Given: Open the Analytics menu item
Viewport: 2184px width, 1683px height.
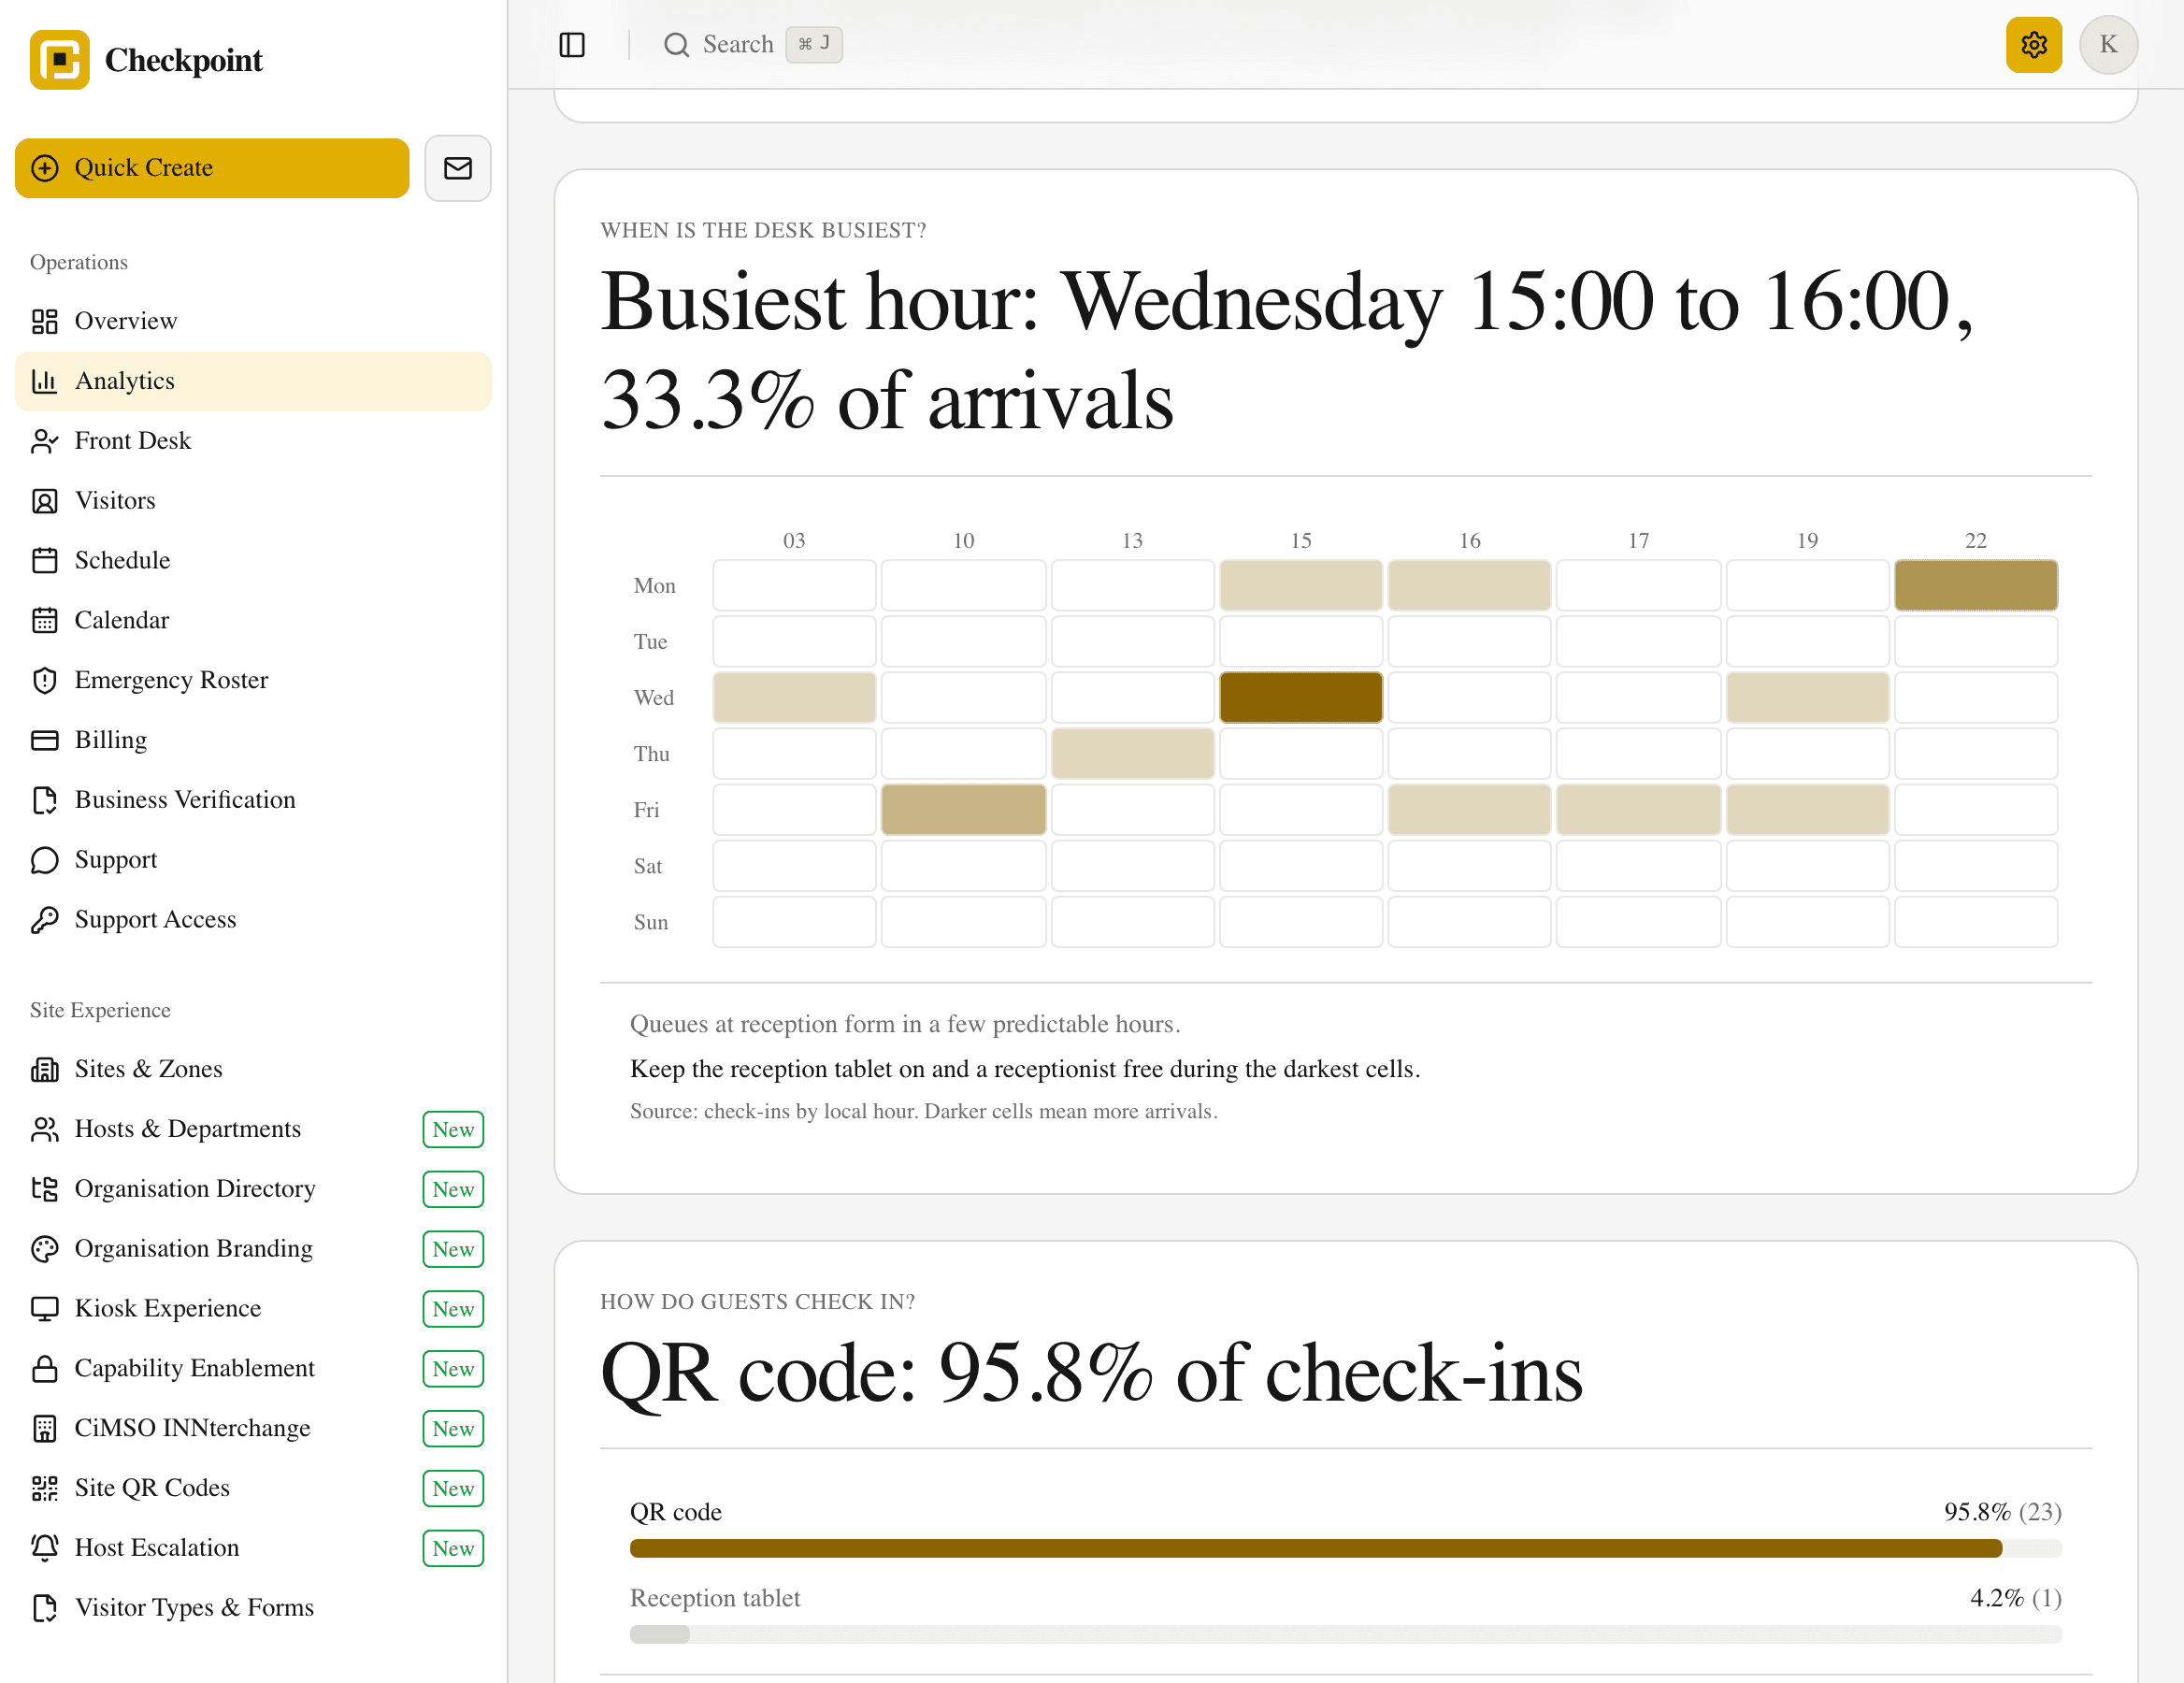Looking at the screenshot, I should pyautogui.click(x=253, y=381).
